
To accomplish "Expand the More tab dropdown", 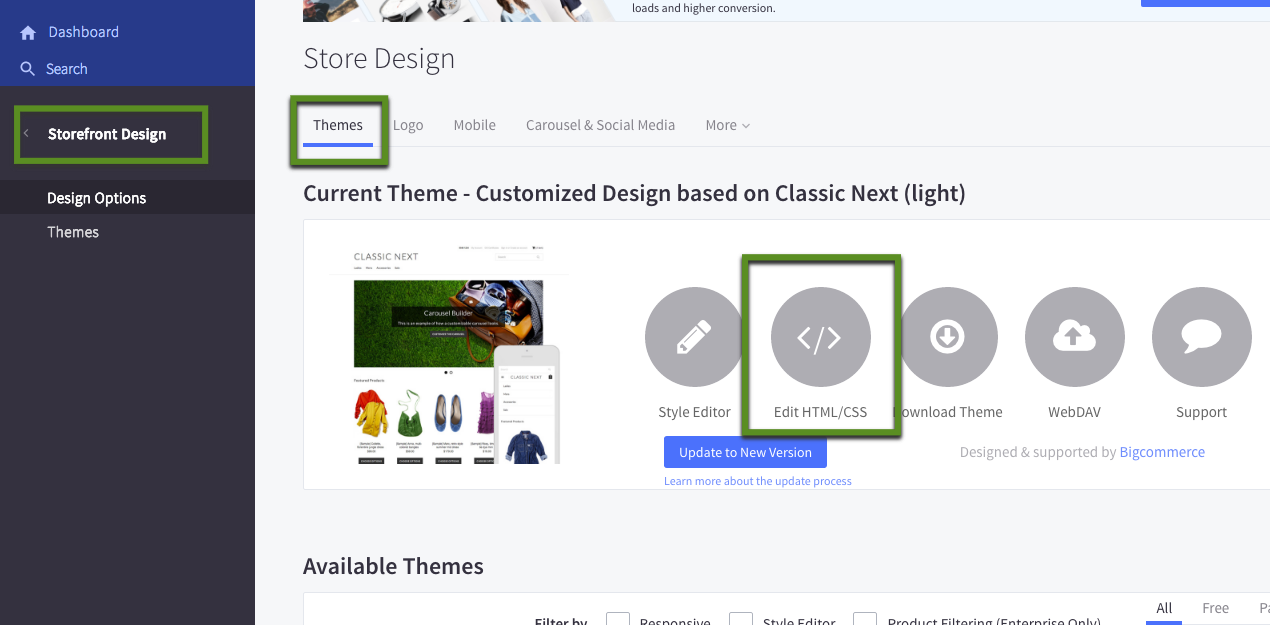I will point(727,125).
